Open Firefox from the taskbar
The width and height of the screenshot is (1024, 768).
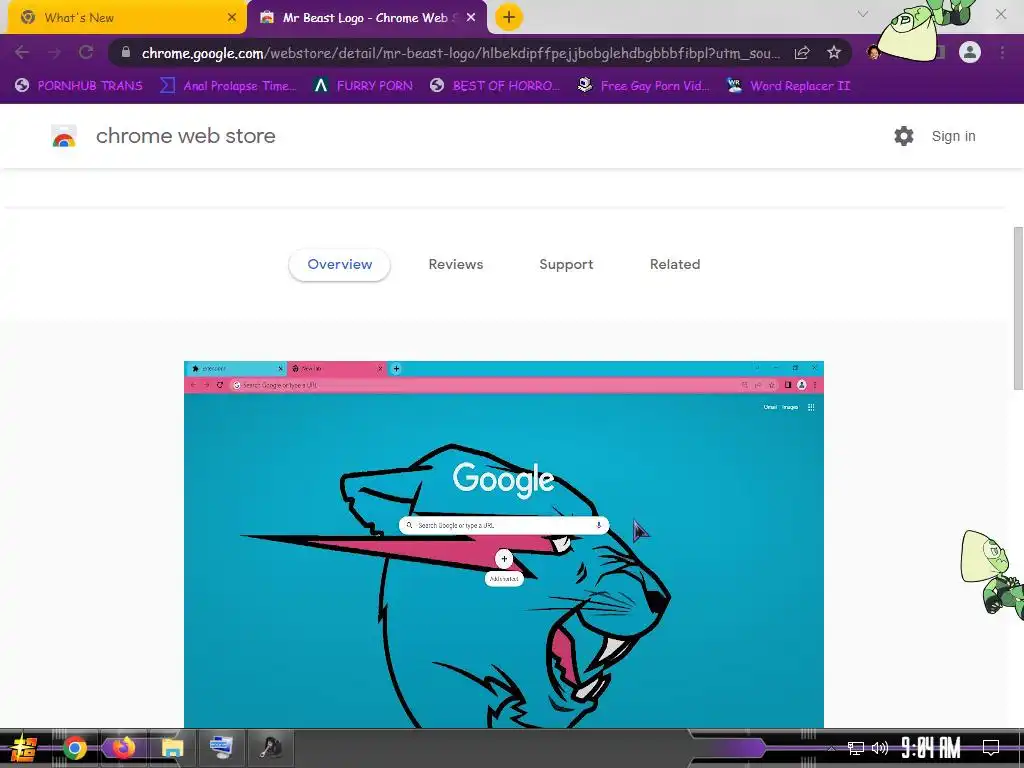pyautogui.click(x=123, y=748)
